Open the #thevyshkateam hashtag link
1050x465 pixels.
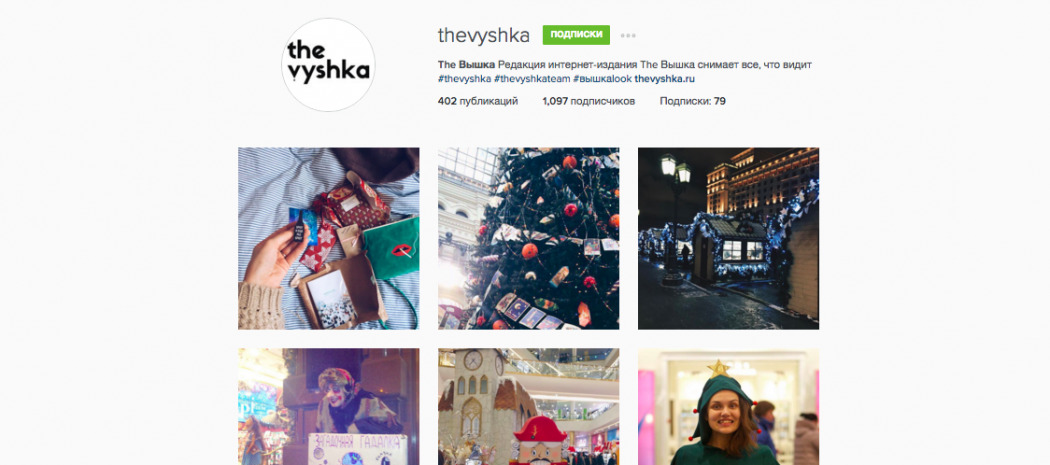click(x=532, y=79)
